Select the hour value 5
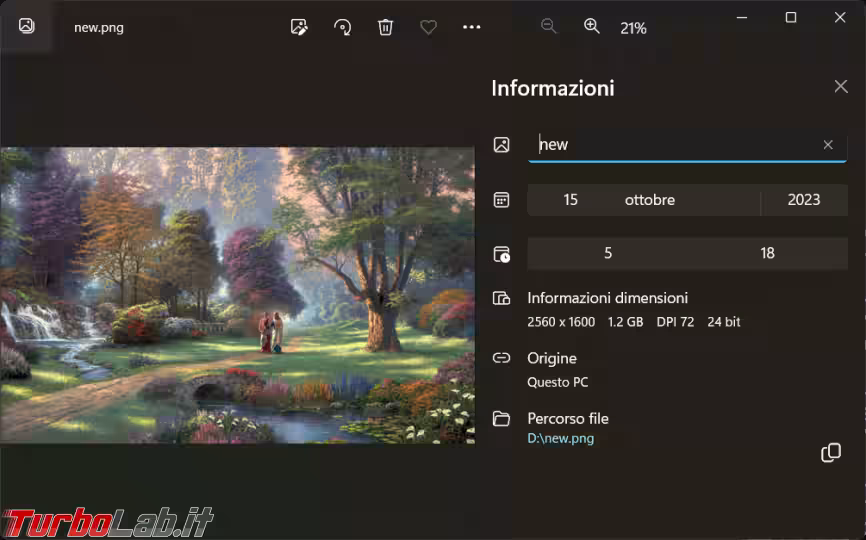This screenshot has height=540, width=866. click(x=608, y=253)
